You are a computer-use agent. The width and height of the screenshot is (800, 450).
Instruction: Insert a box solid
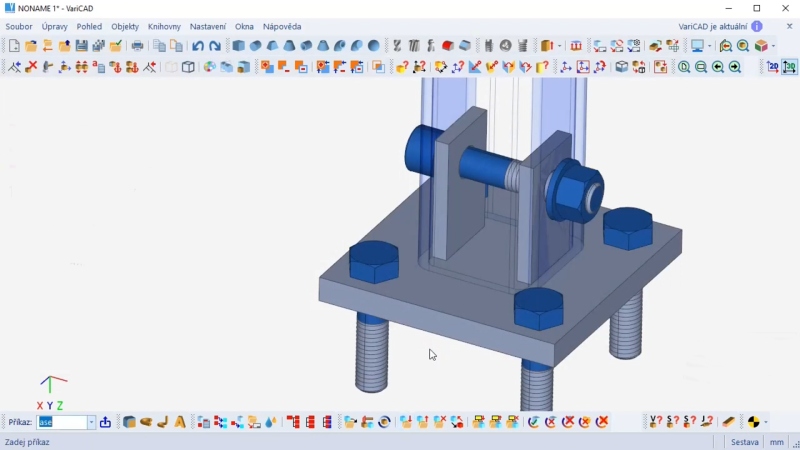click(238, 46)
